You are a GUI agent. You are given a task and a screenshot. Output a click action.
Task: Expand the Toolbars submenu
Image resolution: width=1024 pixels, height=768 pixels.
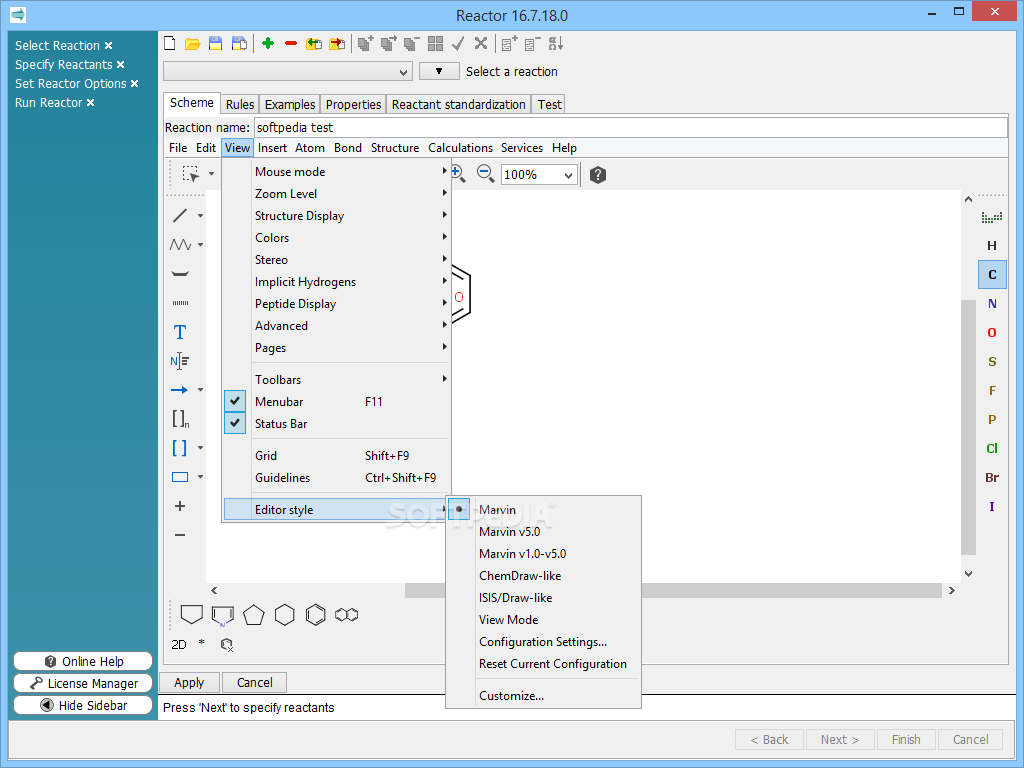point(336,379)
